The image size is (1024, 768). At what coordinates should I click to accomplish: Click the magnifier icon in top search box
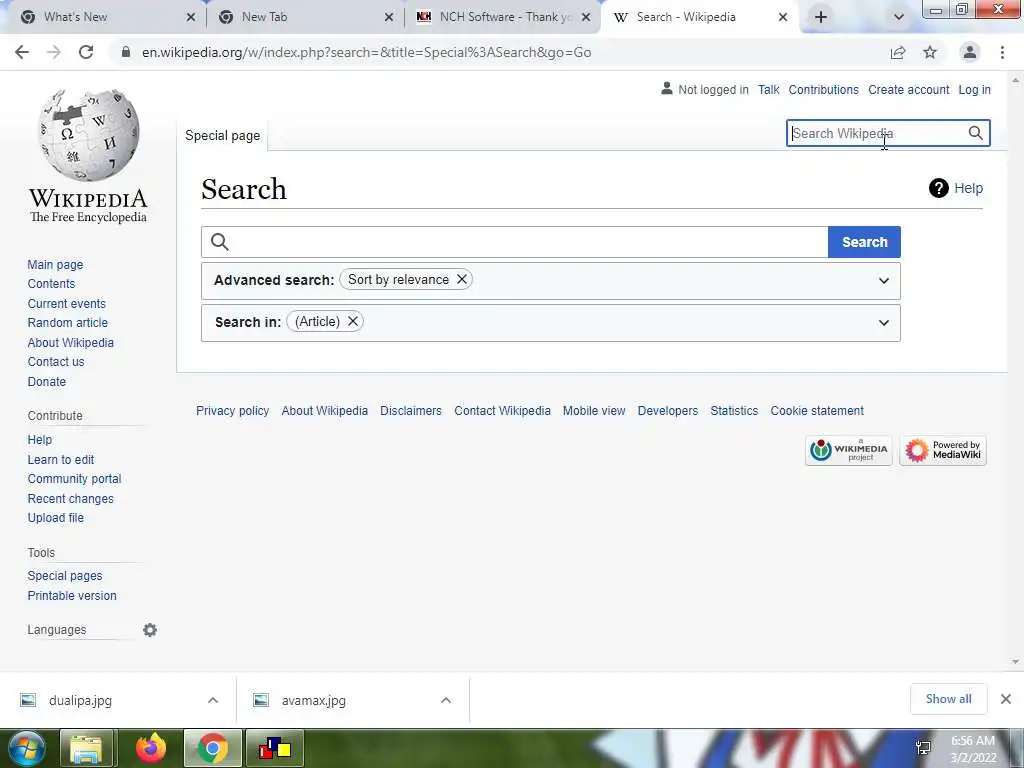tap(975, 133)
